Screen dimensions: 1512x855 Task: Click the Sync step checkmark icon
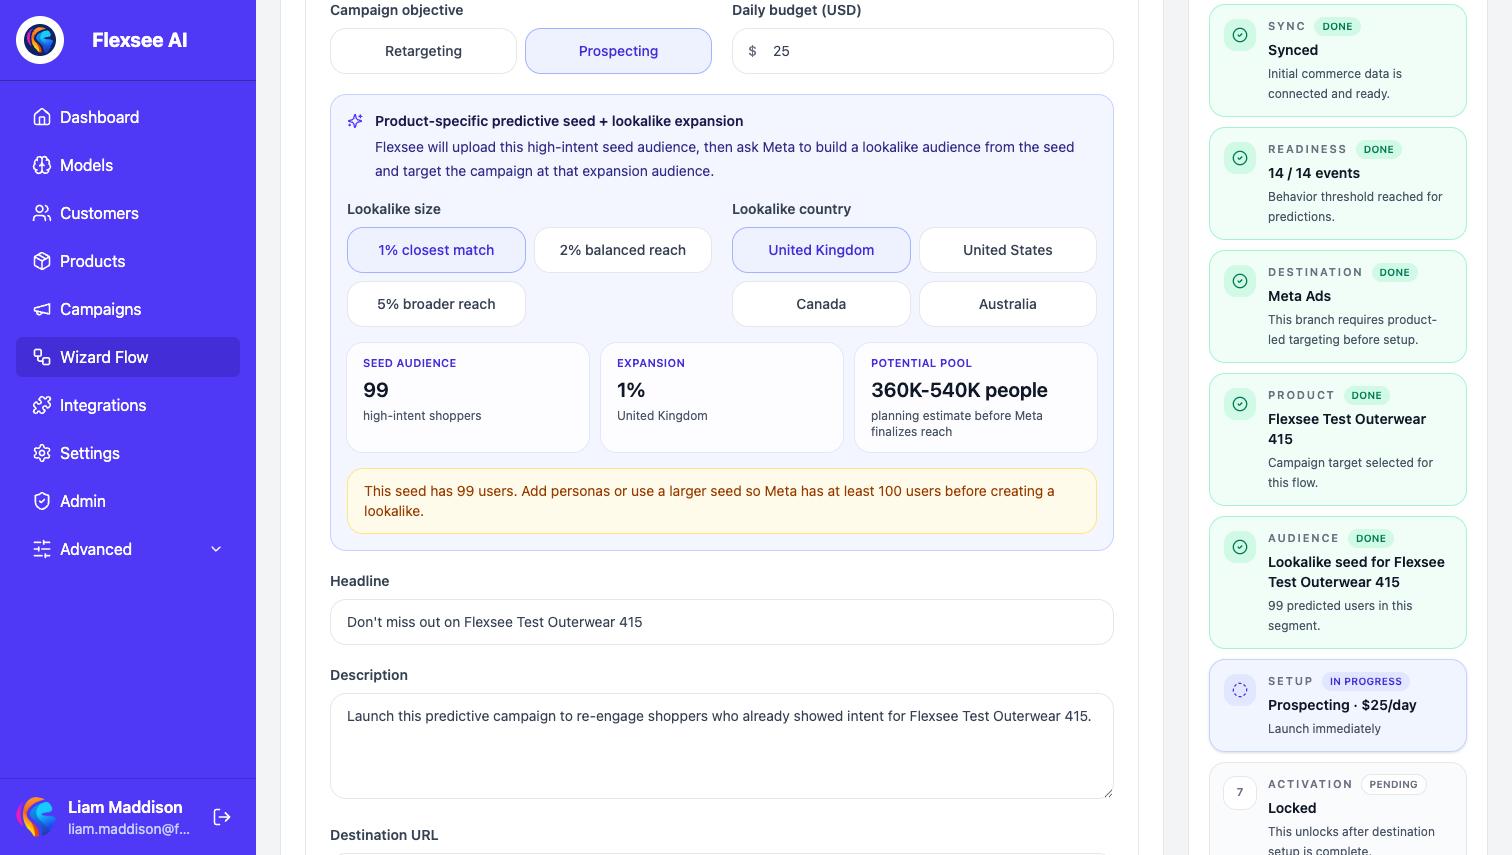(1240, 35)
